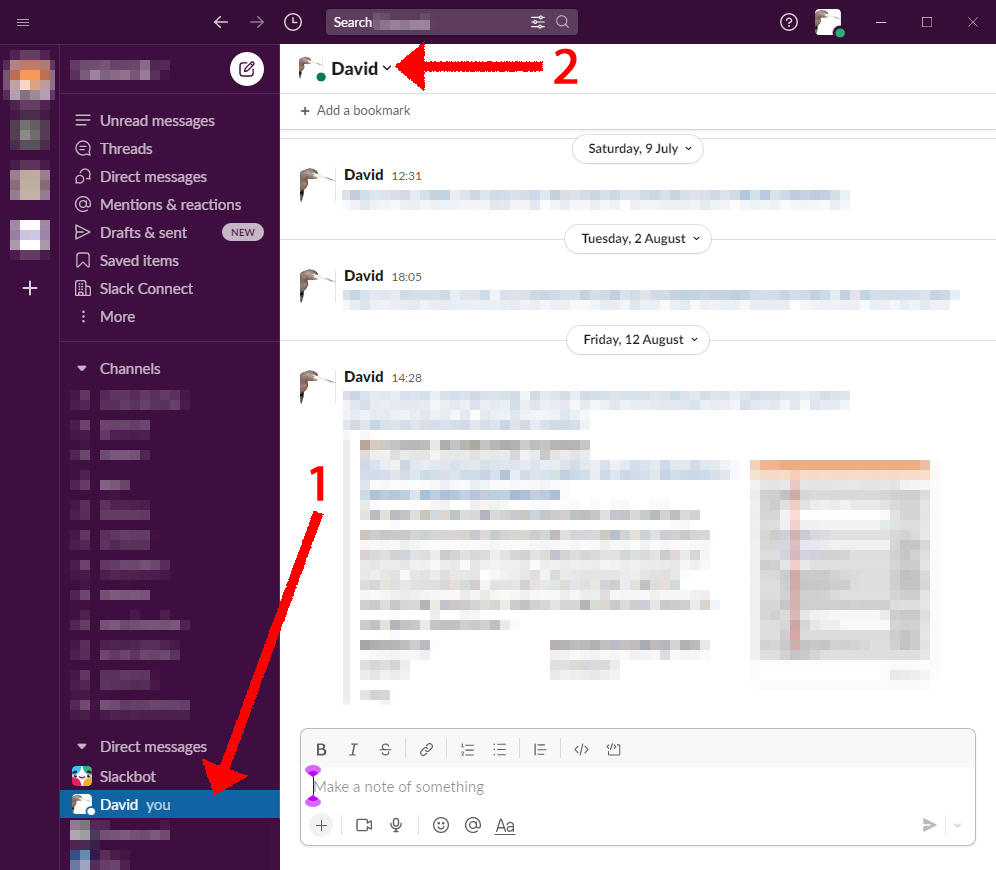Open Direct messages in the top sidebar list

(x=153, y=177)
